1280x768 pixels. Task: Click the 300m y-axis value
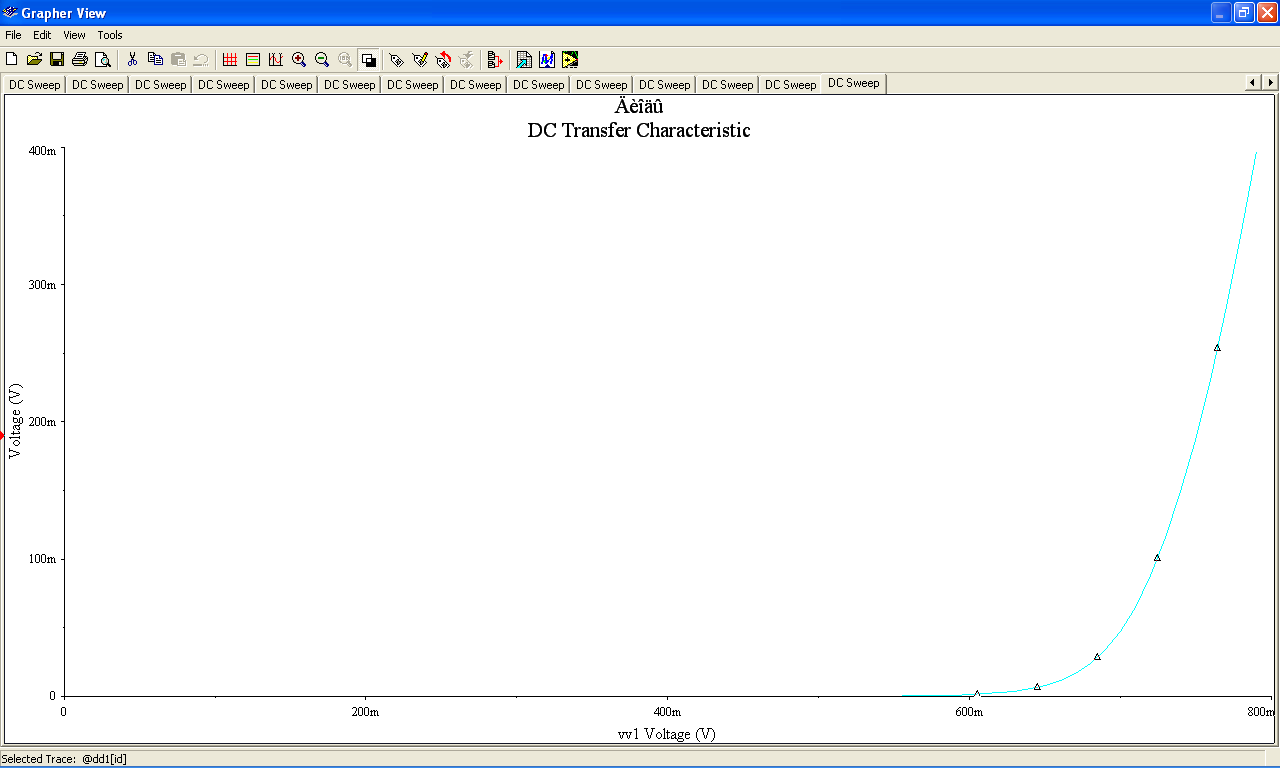point(42,285)
